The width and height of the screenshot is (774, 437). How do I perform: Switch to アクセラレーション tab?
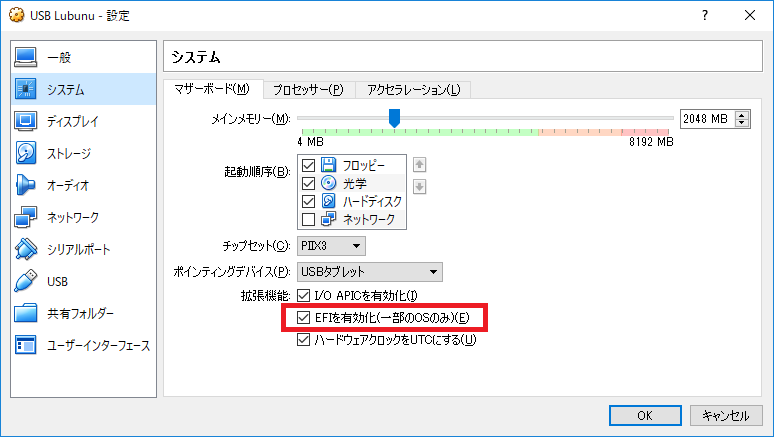414,90
